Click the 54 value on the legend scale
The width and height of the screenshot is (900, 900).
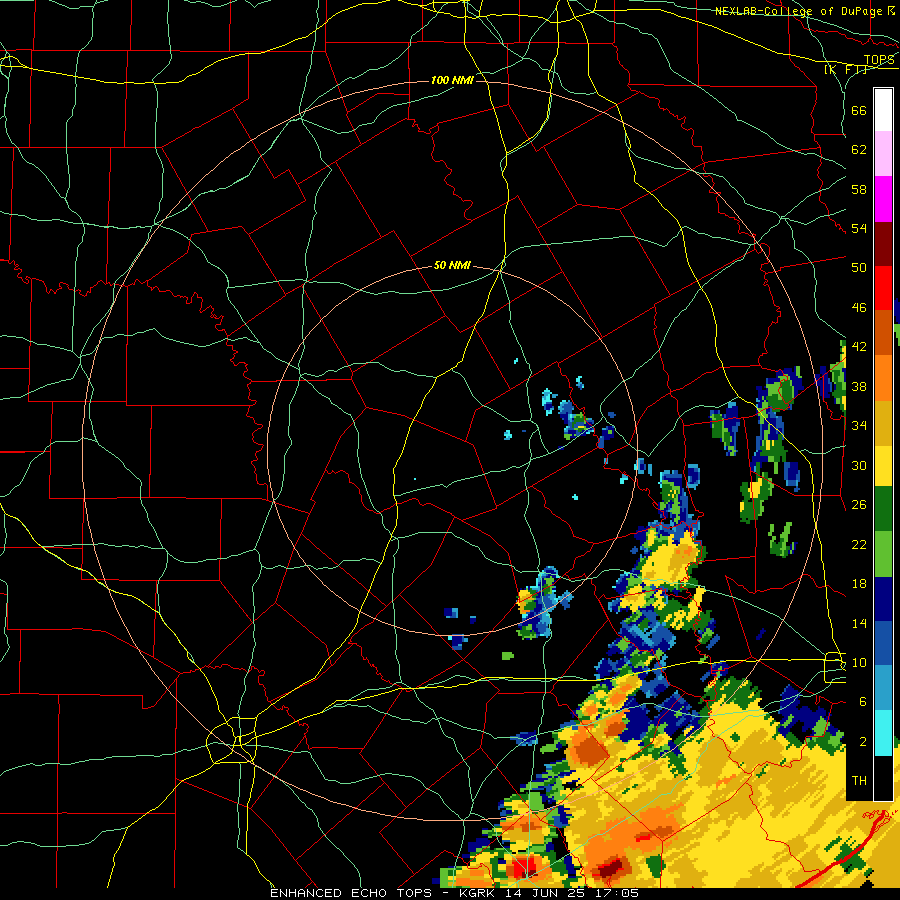[859, 228]
